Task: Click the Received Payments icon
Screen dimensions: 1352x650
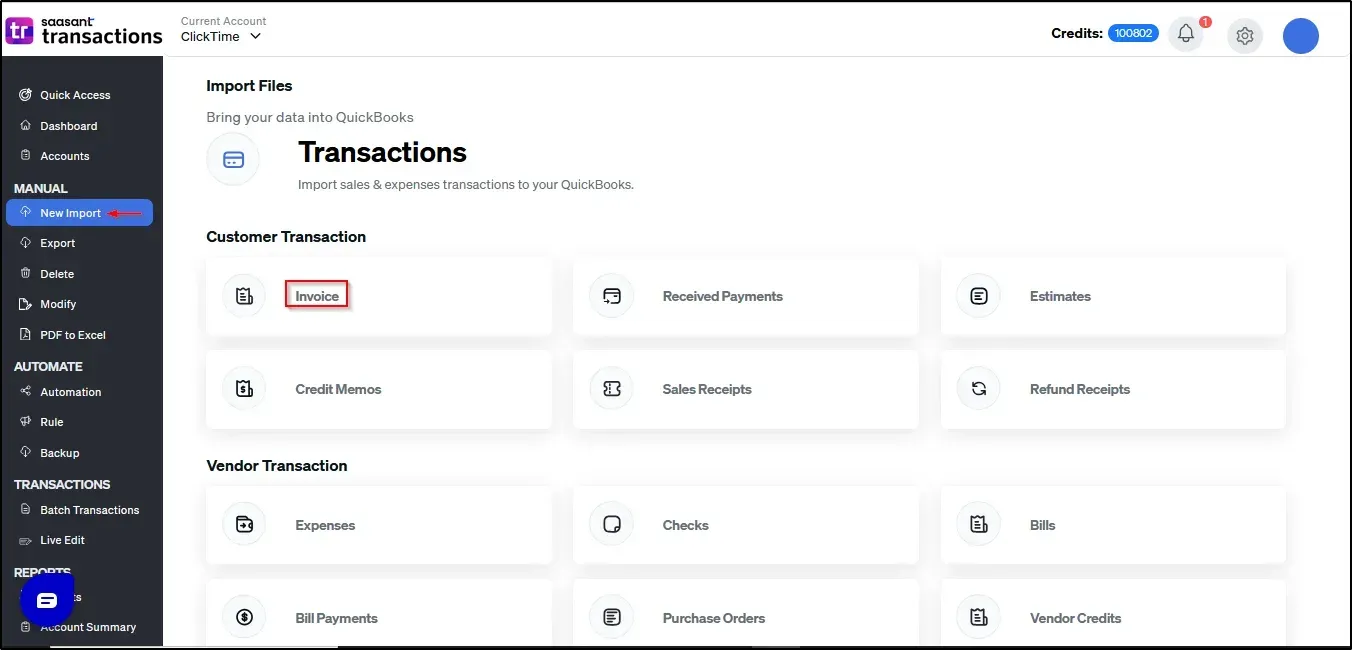Action: (x=612, y=296)
